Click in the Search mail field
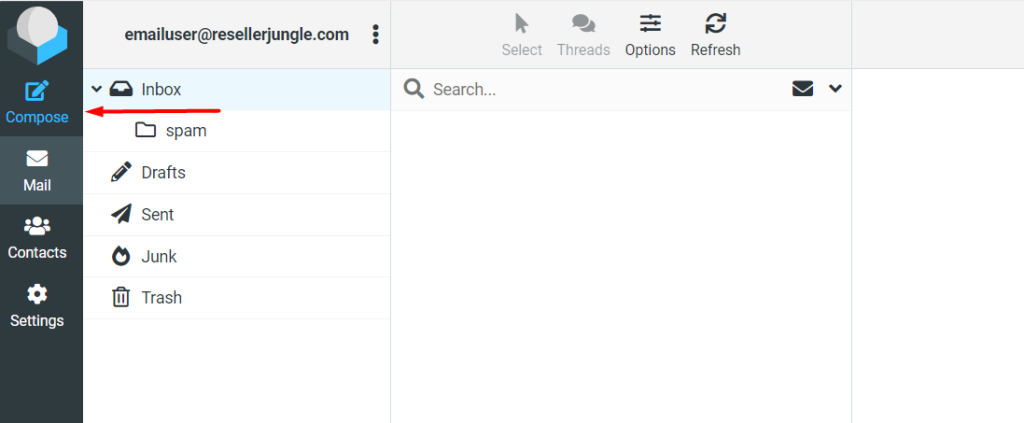Viewport: 1024px width, 423px height. [x=600, y=89]
